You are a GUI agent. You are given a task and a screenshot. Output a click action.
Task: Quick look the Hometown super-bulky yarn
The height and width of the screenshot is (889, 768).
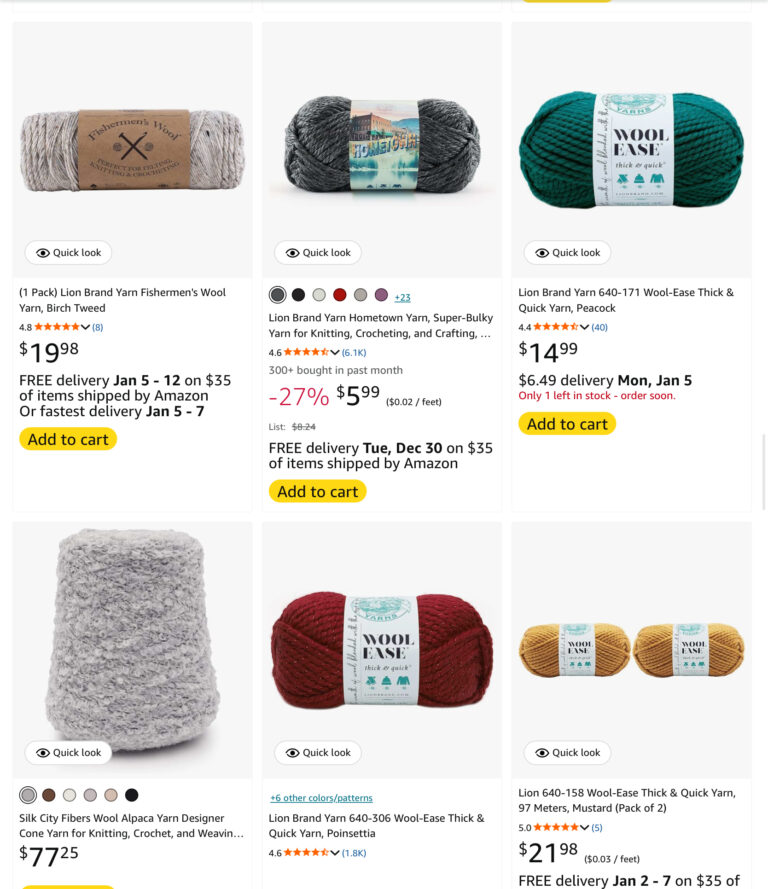tap(317, 252)
